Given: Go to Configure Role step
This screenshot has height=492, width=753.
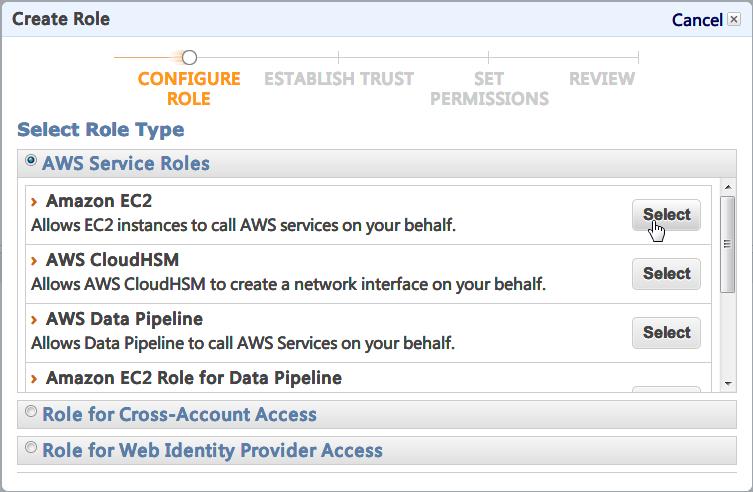Looking at the screenshot, I should (188, 88).
